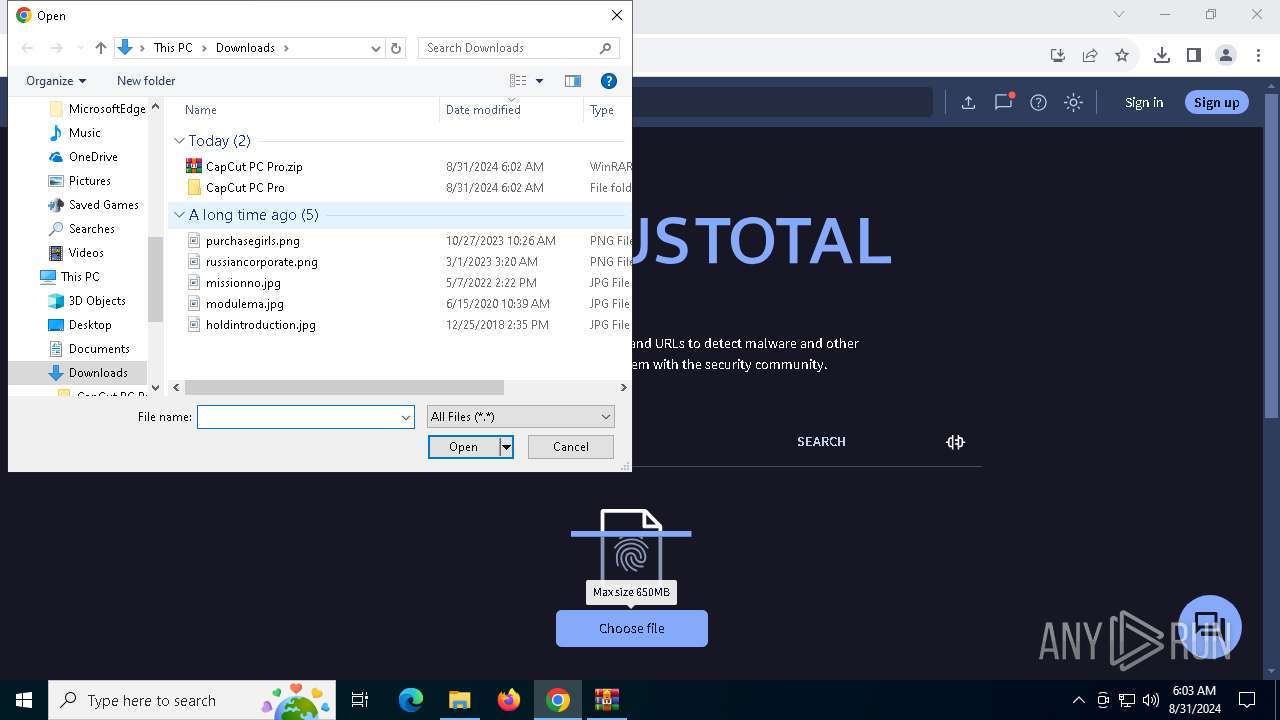Image resolution: width=1280 pixels, height=720 pixels.
Task: Select the purchasegirls.png file
Action: [x=252, y=241]
